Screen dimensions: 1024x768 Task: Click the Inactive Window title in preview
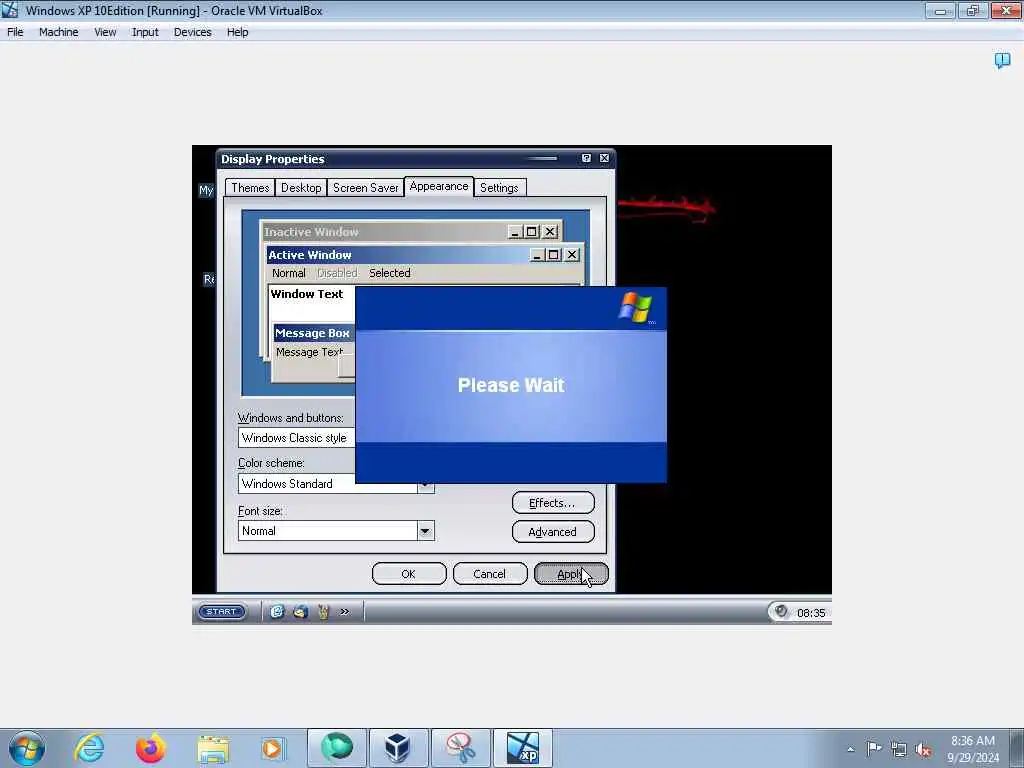pyautogui.click(x=311, y=232)
